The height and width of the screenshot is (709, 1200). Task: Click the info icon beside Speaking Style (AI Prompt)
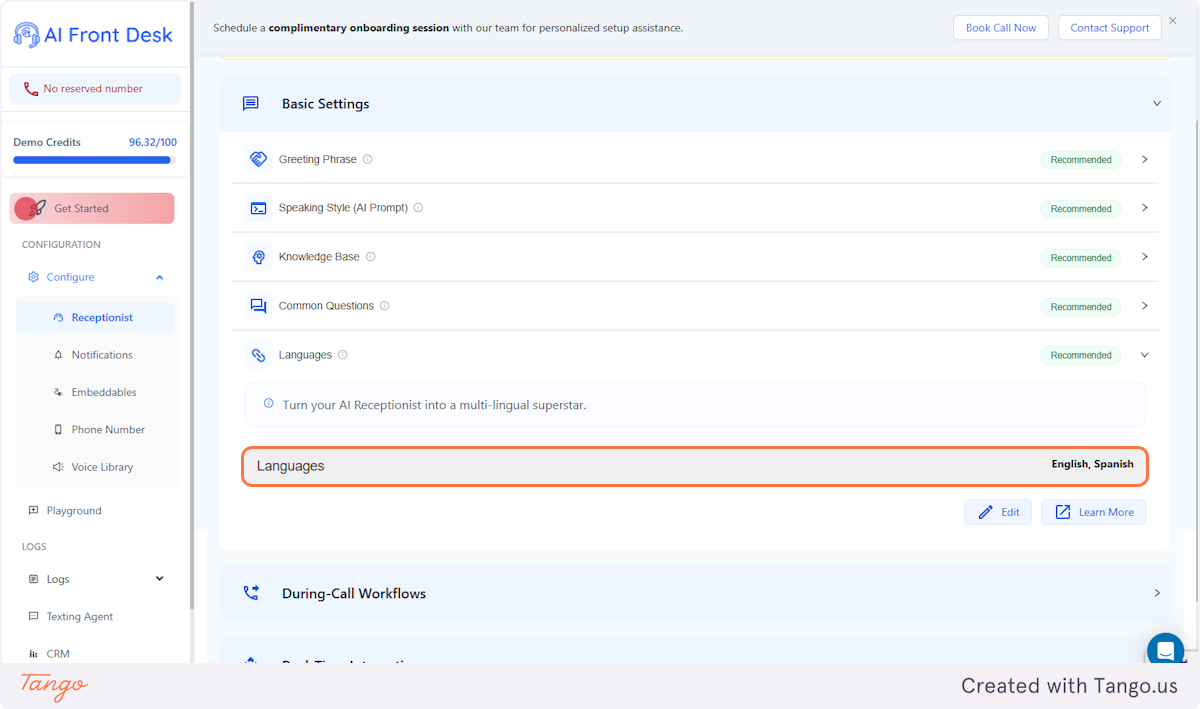tap(418, 208)
